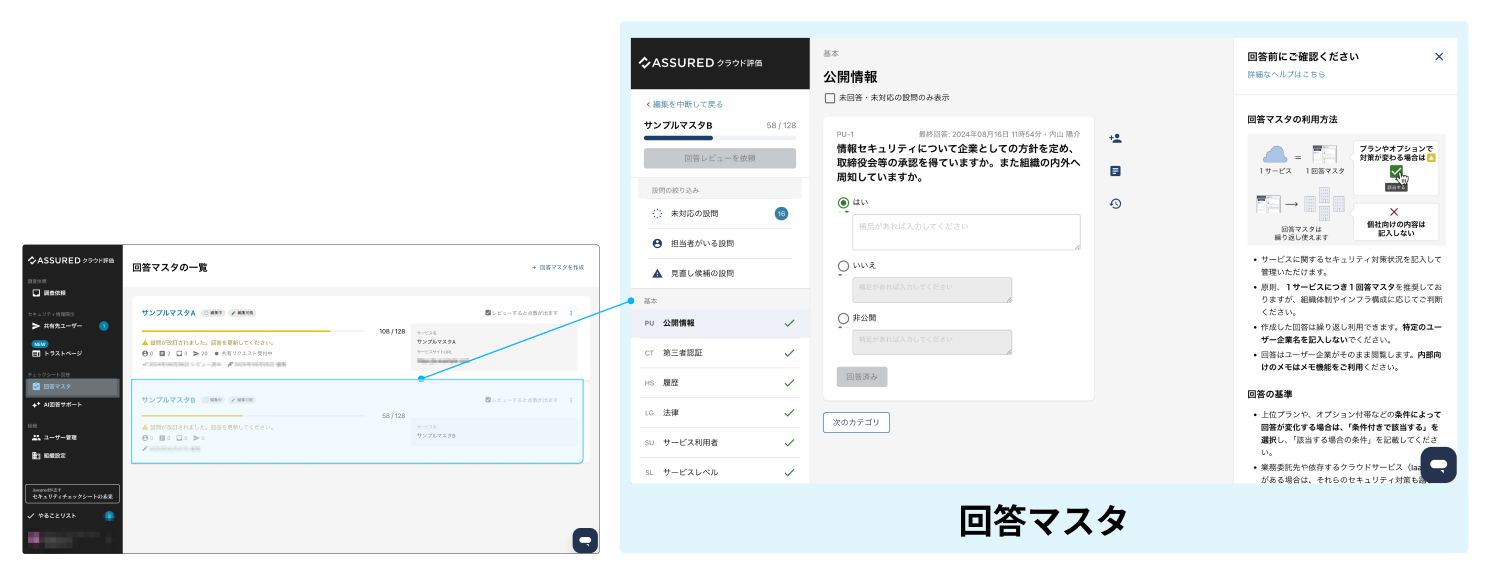
Task: Click the ASSURED logo in the editor sidebar
Action: coord(700,63)
